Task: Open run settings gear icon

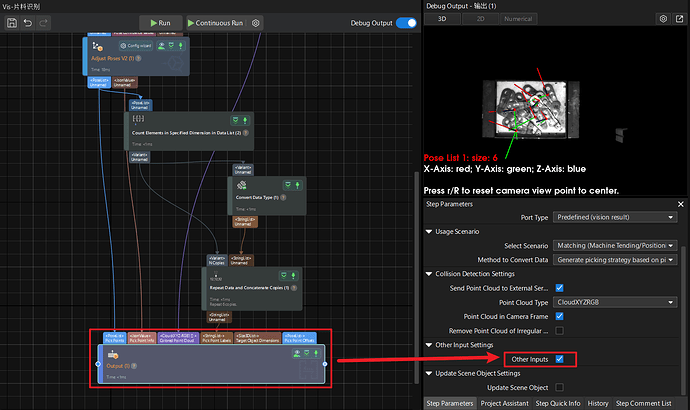Action: [x=256, y=22]
